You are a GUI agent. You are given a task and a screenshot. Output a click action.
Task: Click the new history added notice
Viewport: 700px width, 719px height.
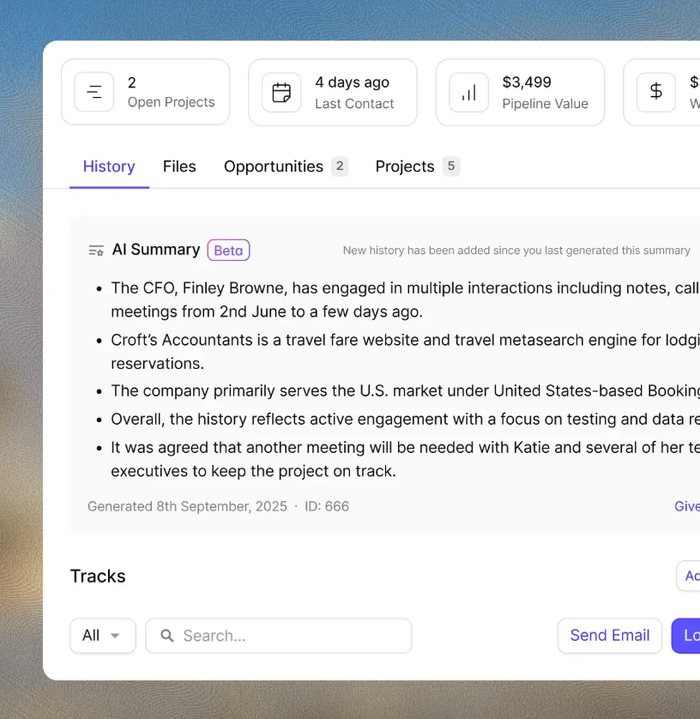[516, 250]
